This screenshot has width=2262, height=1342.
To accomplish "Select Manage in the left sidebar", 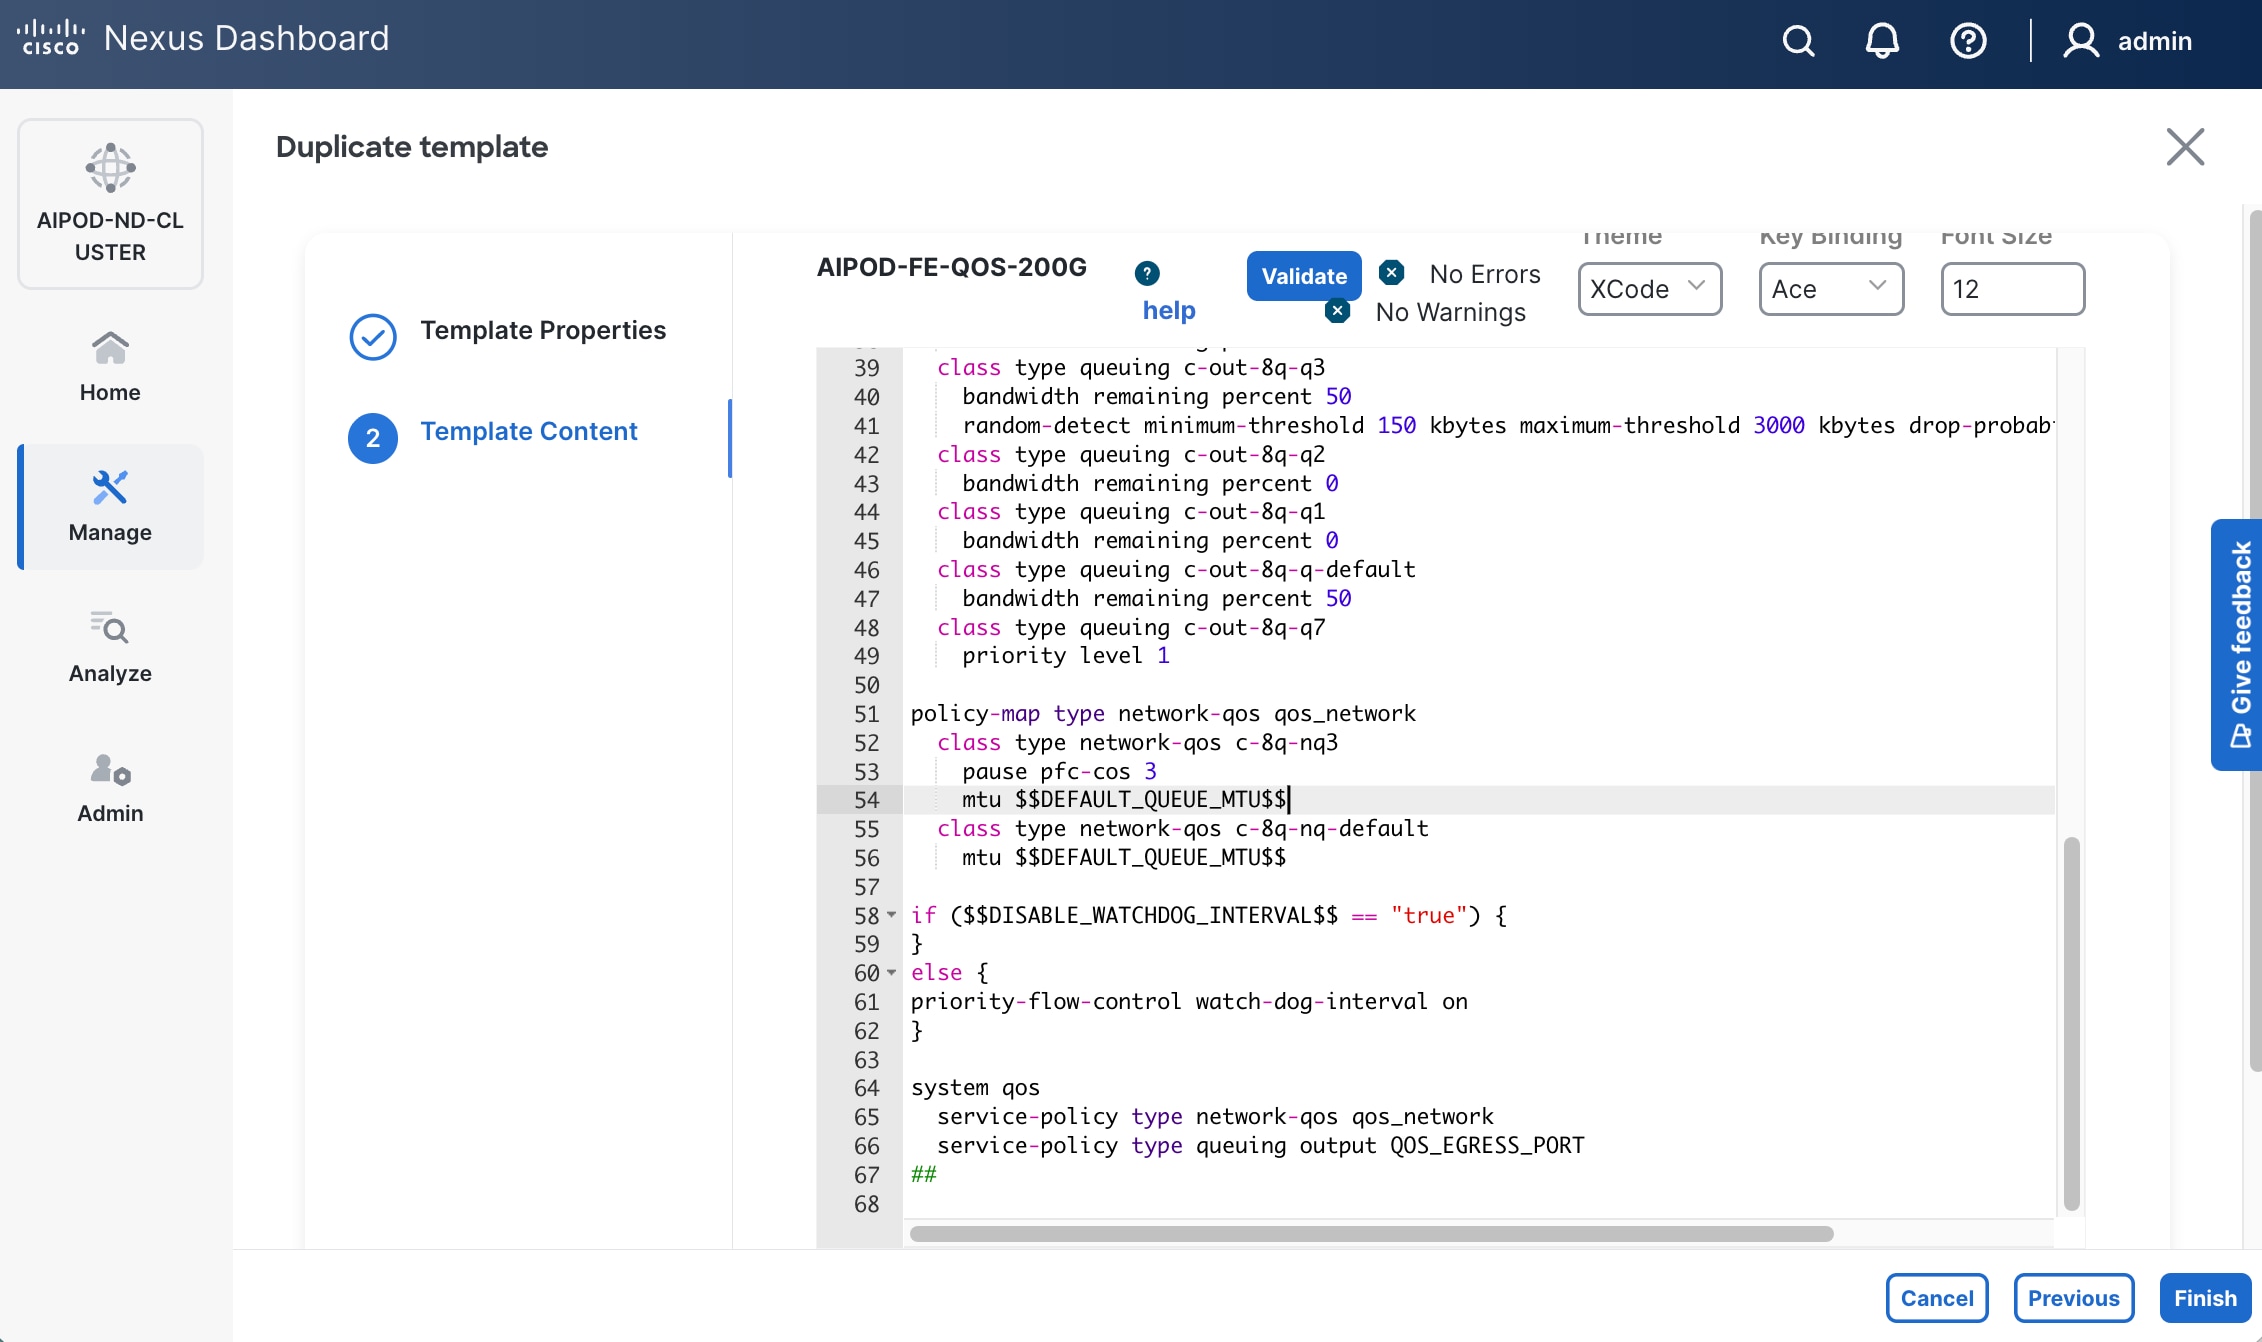I will tap(109, 507).
